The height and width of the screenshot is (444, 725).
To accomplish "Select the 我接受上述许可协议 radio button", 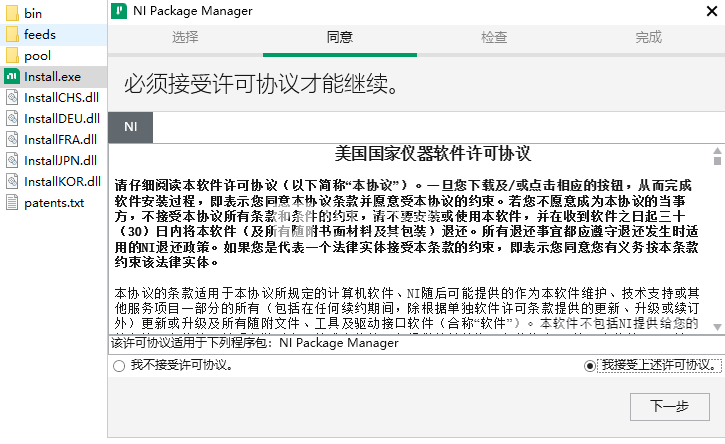I will point(590,366).
